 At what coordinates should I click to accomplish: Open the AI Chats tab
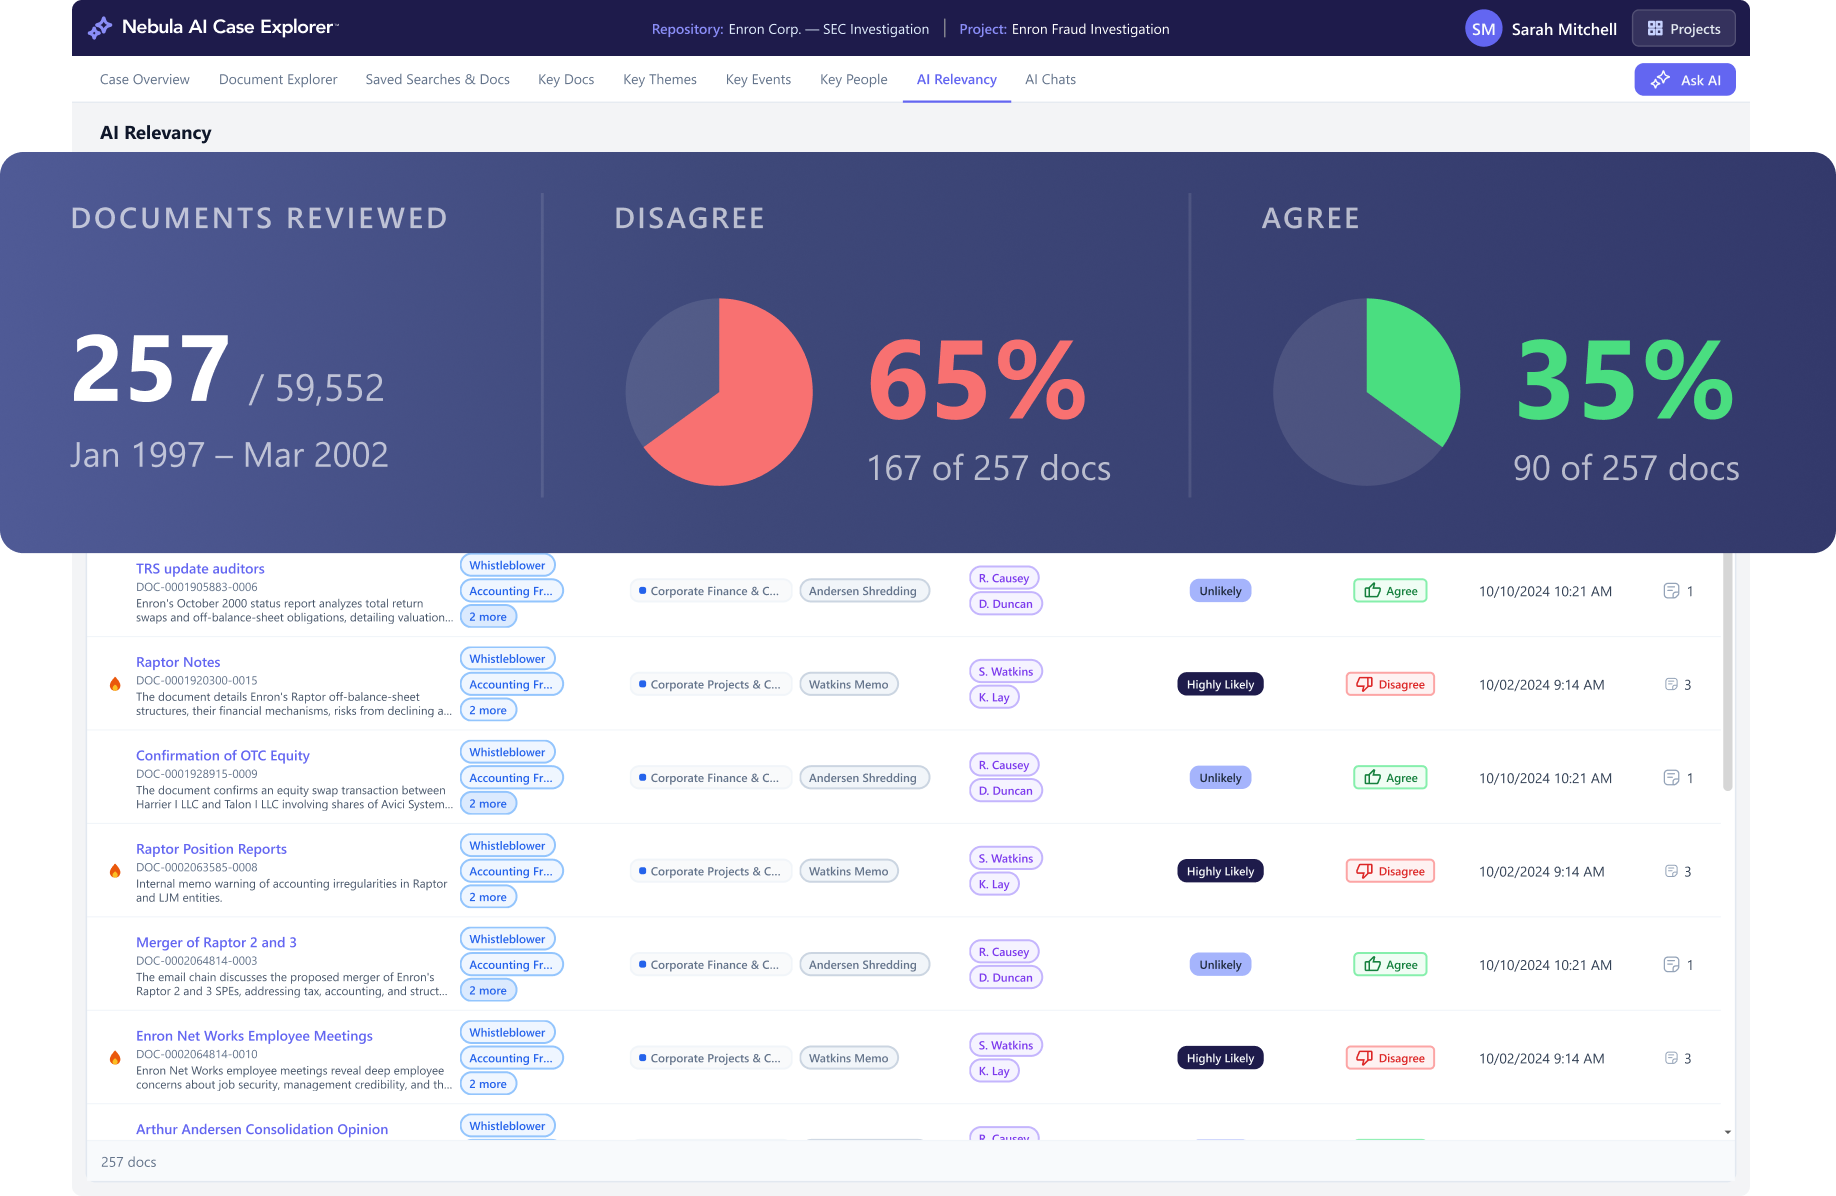[1051, 79]
